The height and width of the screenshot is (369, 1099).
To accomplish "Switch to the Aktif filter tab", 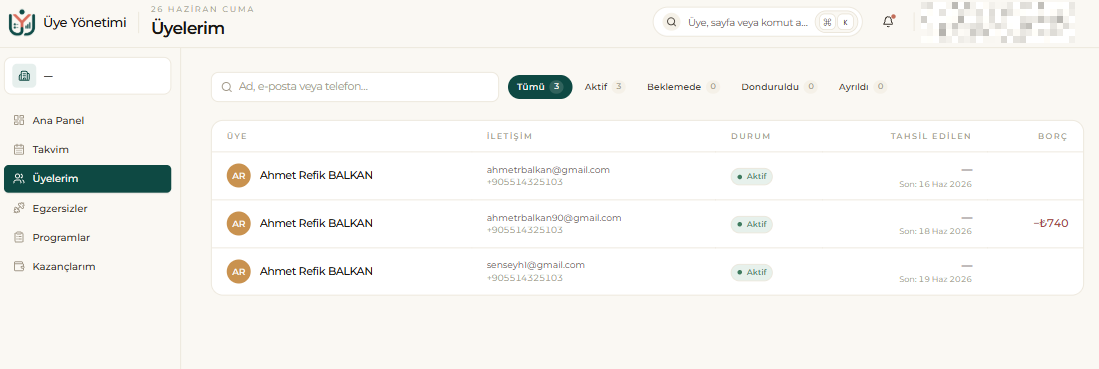I will 604,87.
